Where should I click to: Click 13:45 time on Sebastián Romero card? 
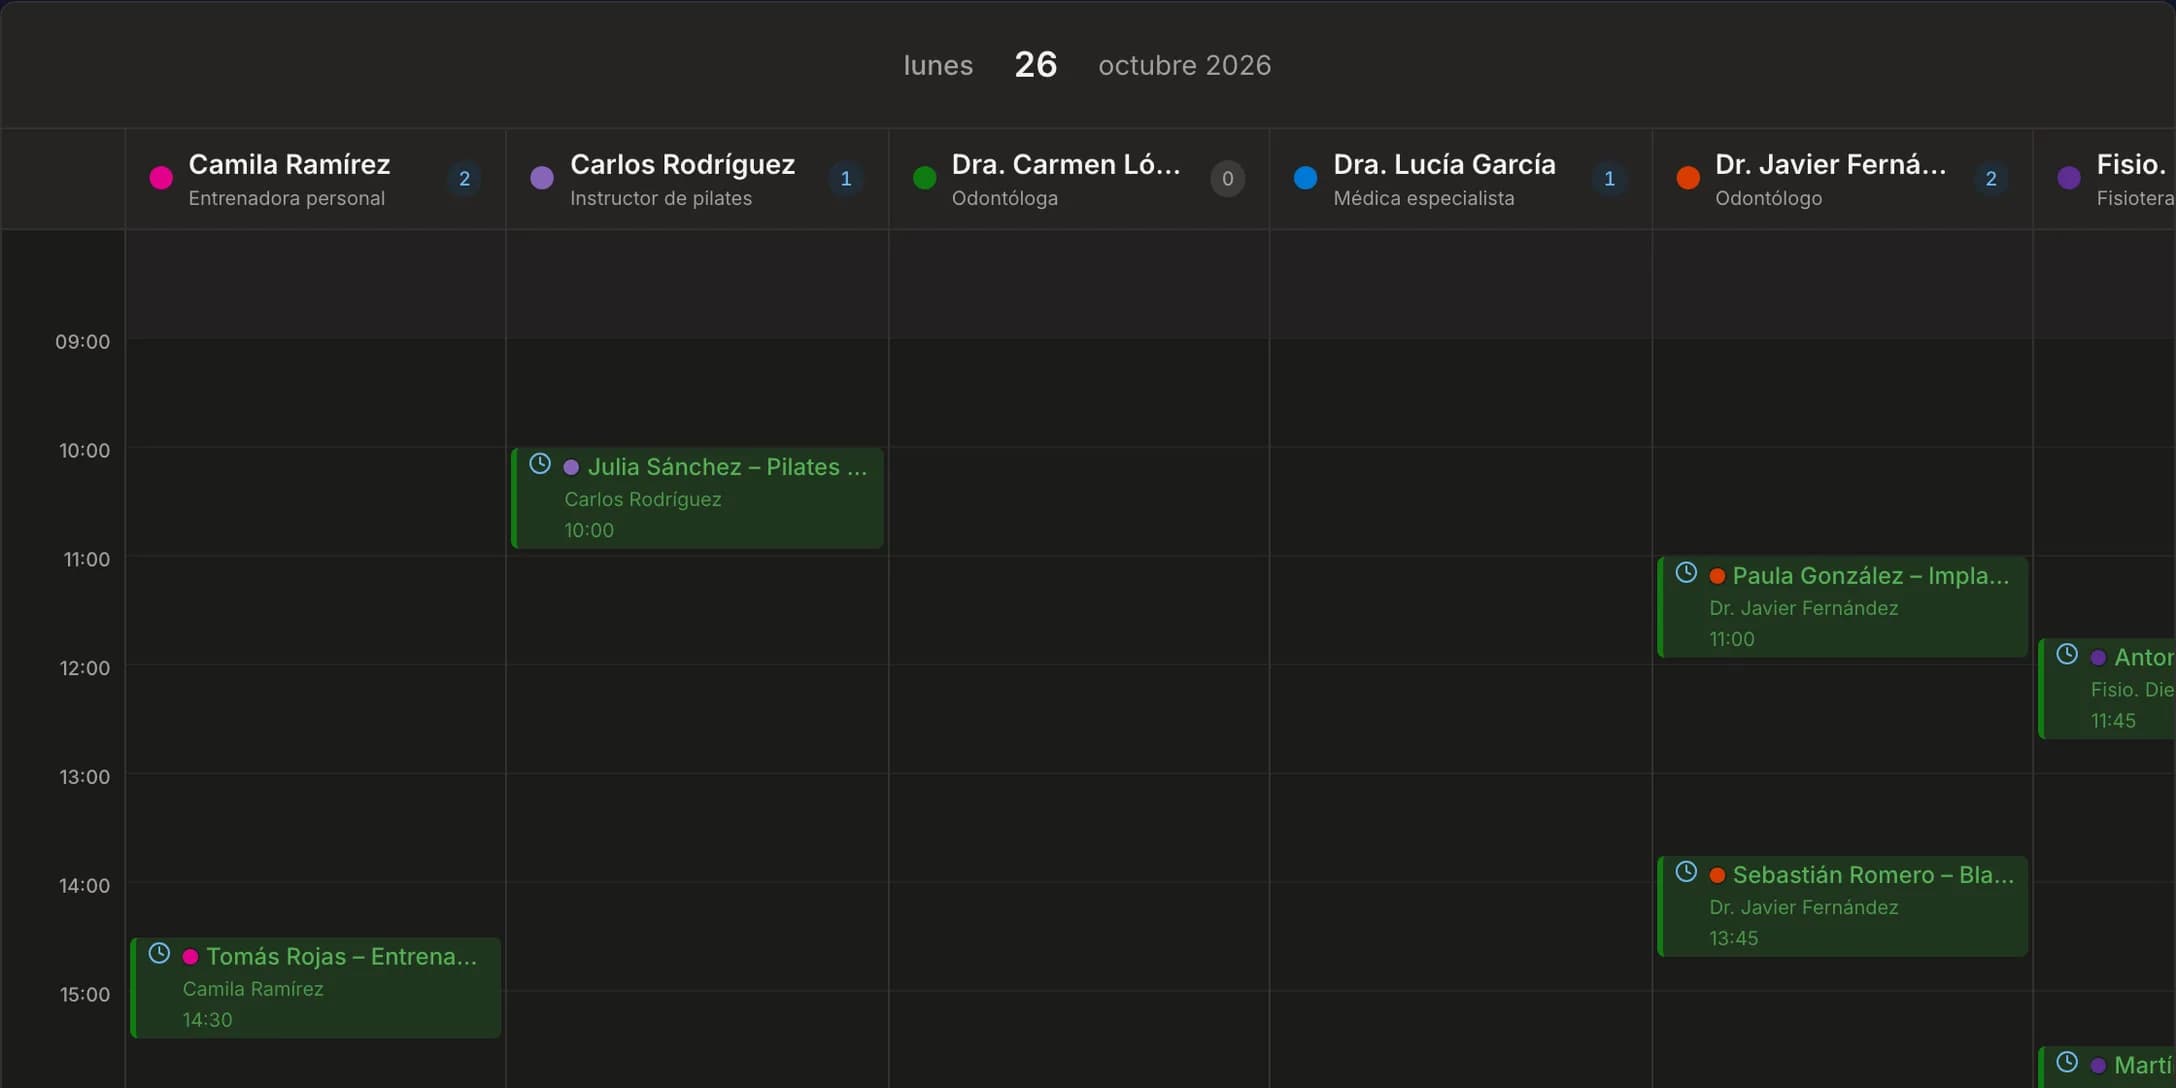coord(1733,938)
